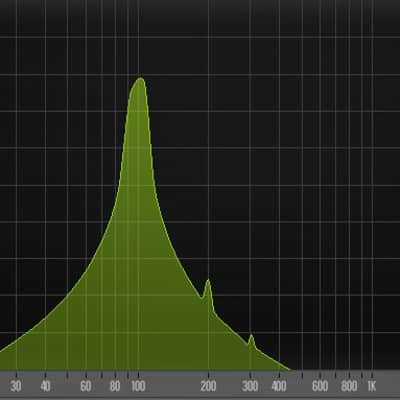Click where the green curve meets the axis

click(x=289, y=369)
